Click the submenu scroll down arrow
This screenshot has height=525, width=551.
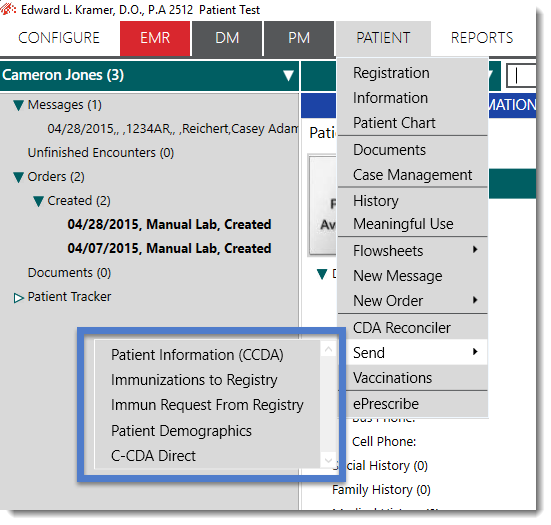[x=329, y=460]
